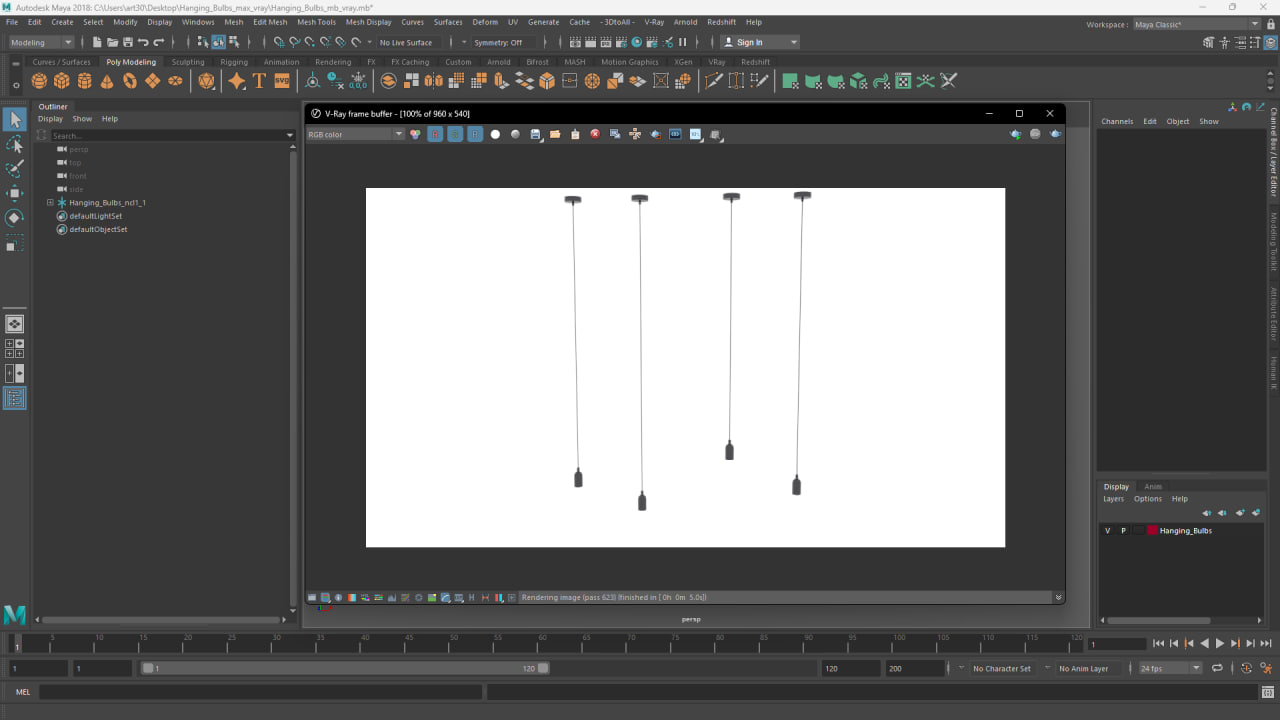
Task: Click the Undo arrow icon
Action: (143, 42)
